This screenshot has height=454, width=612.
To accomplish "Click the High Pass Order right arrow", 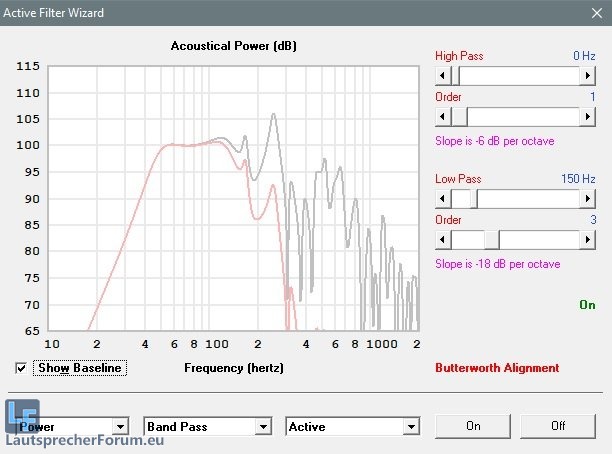I will click(588, 117).
